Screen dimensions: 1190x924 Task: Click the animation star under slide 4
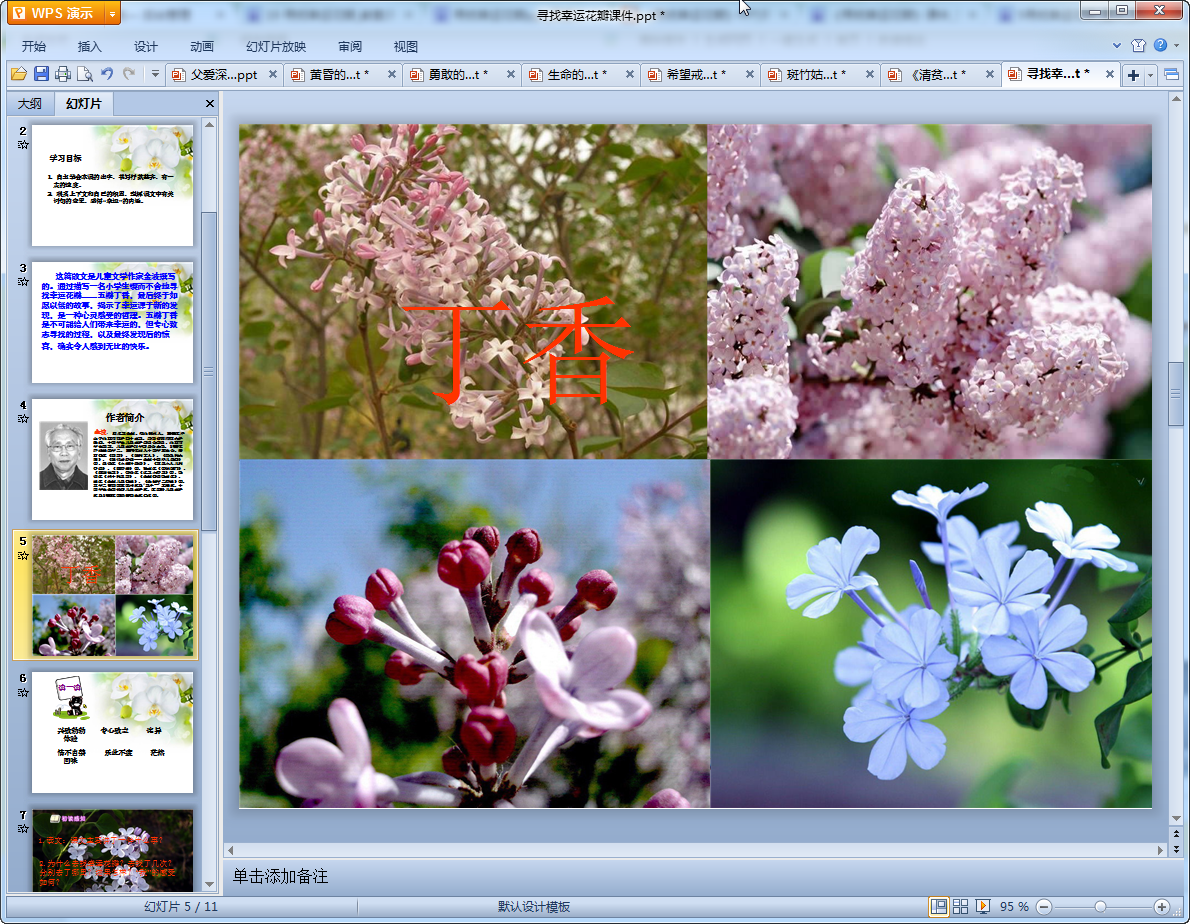click(23, 419)
